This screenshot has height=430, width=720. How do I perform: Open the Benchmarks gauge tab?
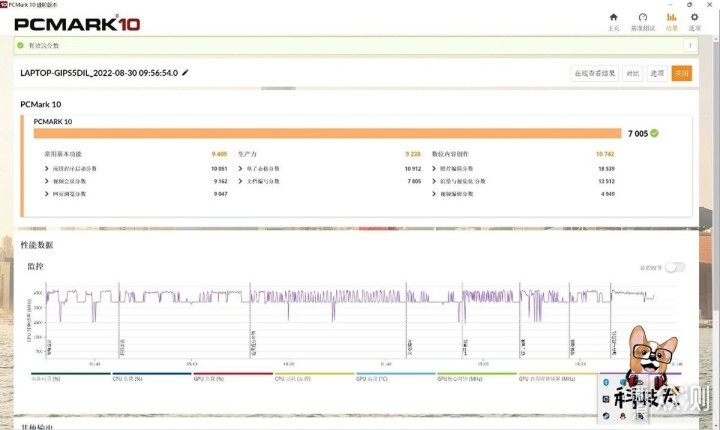point(643,22)
